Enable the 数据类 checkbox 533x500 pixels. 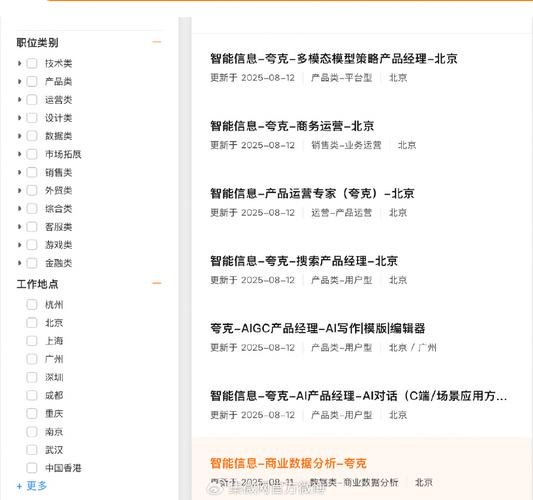(x=32, y=136)
